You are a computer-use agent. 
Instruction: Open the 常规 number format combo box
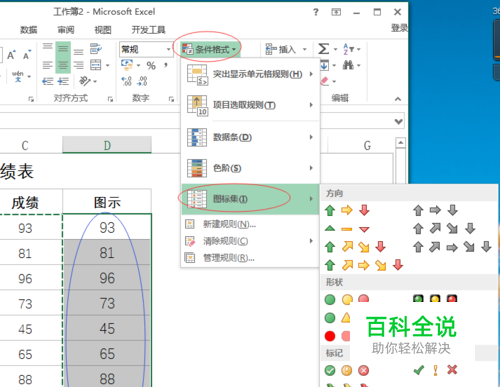coord(146,49)
